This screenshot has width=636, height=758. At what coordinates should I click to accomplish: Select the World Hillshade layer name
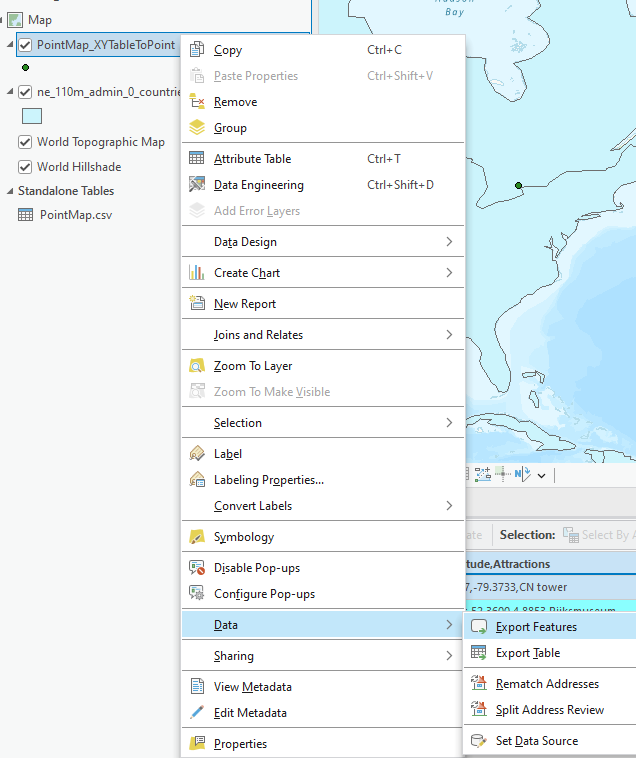pyautogui.click(x=79, y=167)
